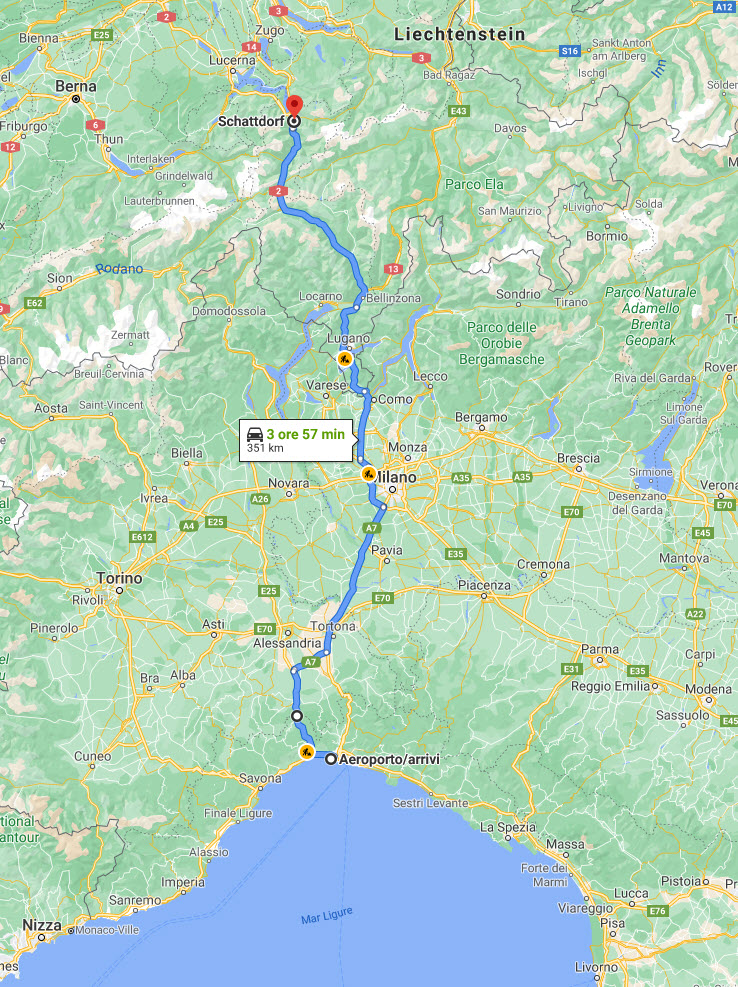Image resolution: width=738 pixels, height=987 pixels.
Task: Select the Aeroporto/arrivi start point circle
Action: pyautogui.click(x=331, y=759)
